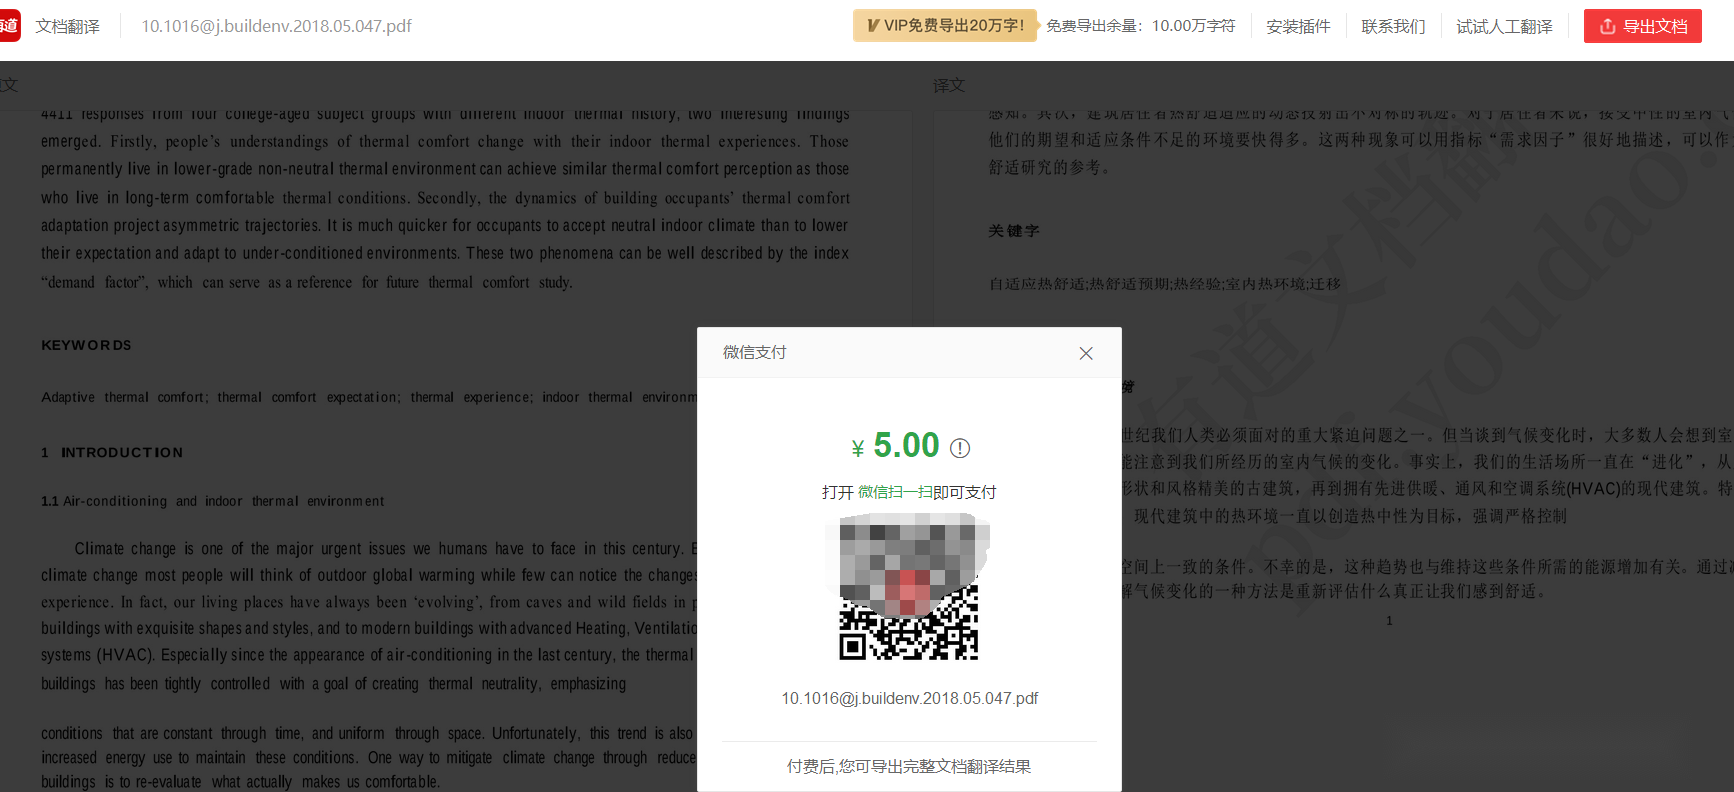Viewport: 1734px width, 792px height.
Task: Click the ¥ 5.00 price amount
Action: pyautogui.click(x=895, y=445)
